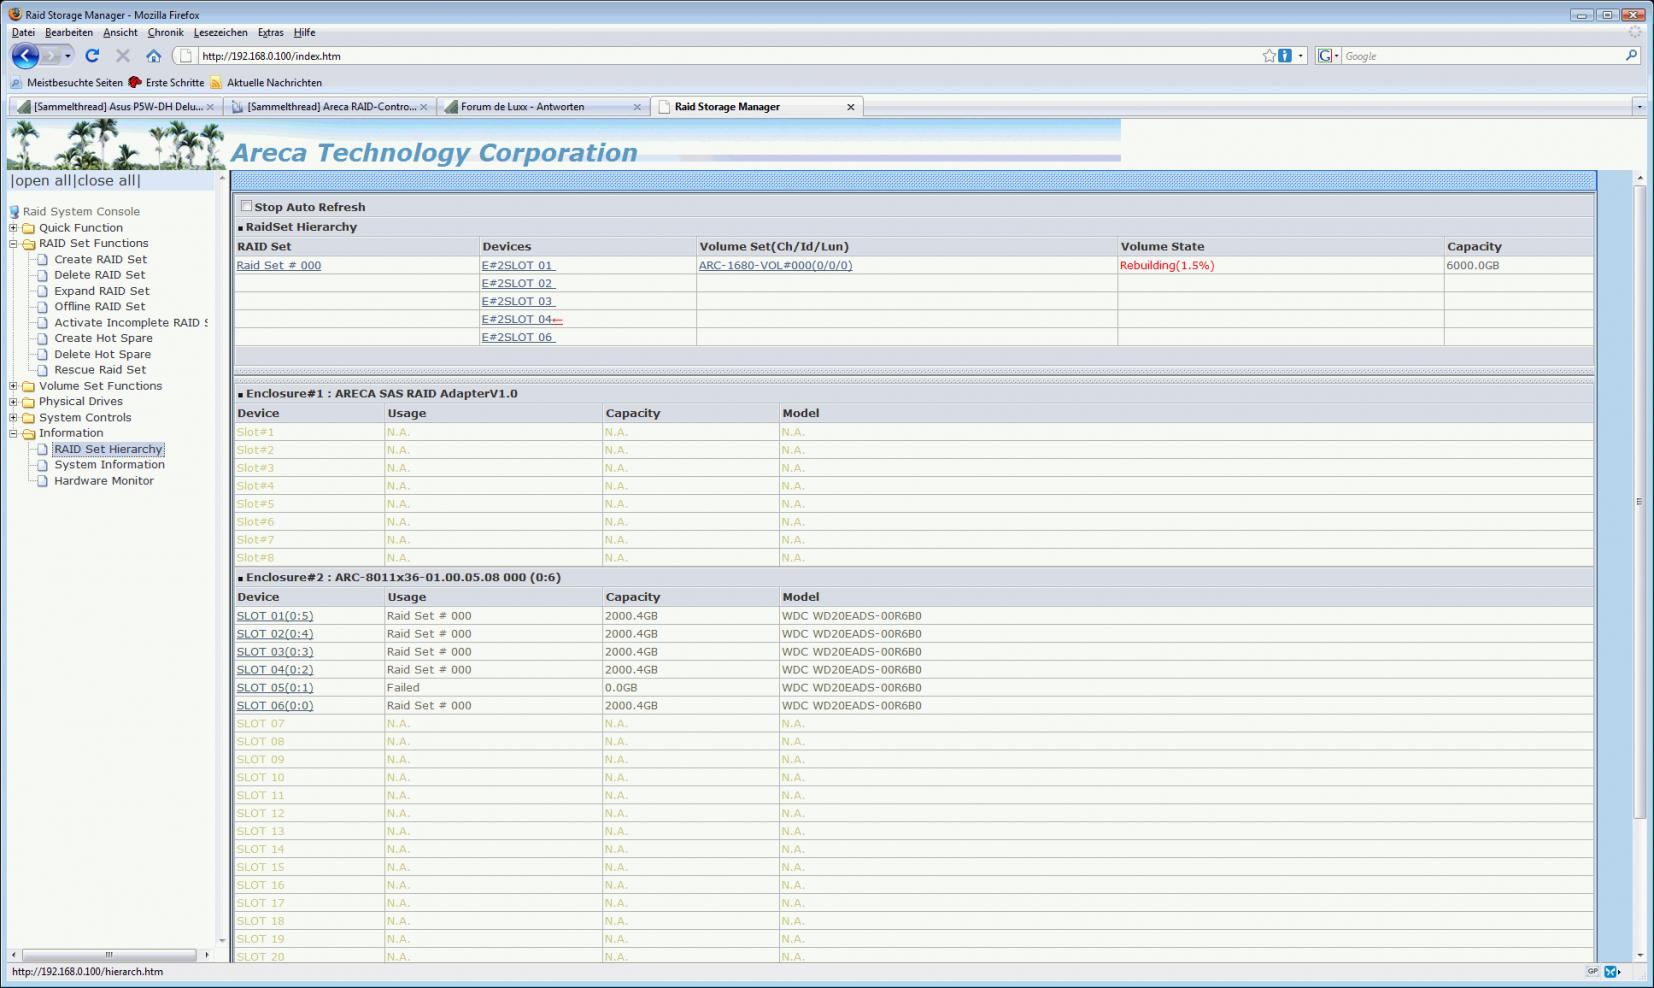Focus the Google search field
1654x988 pixels.
click(x=1480, y=56)
